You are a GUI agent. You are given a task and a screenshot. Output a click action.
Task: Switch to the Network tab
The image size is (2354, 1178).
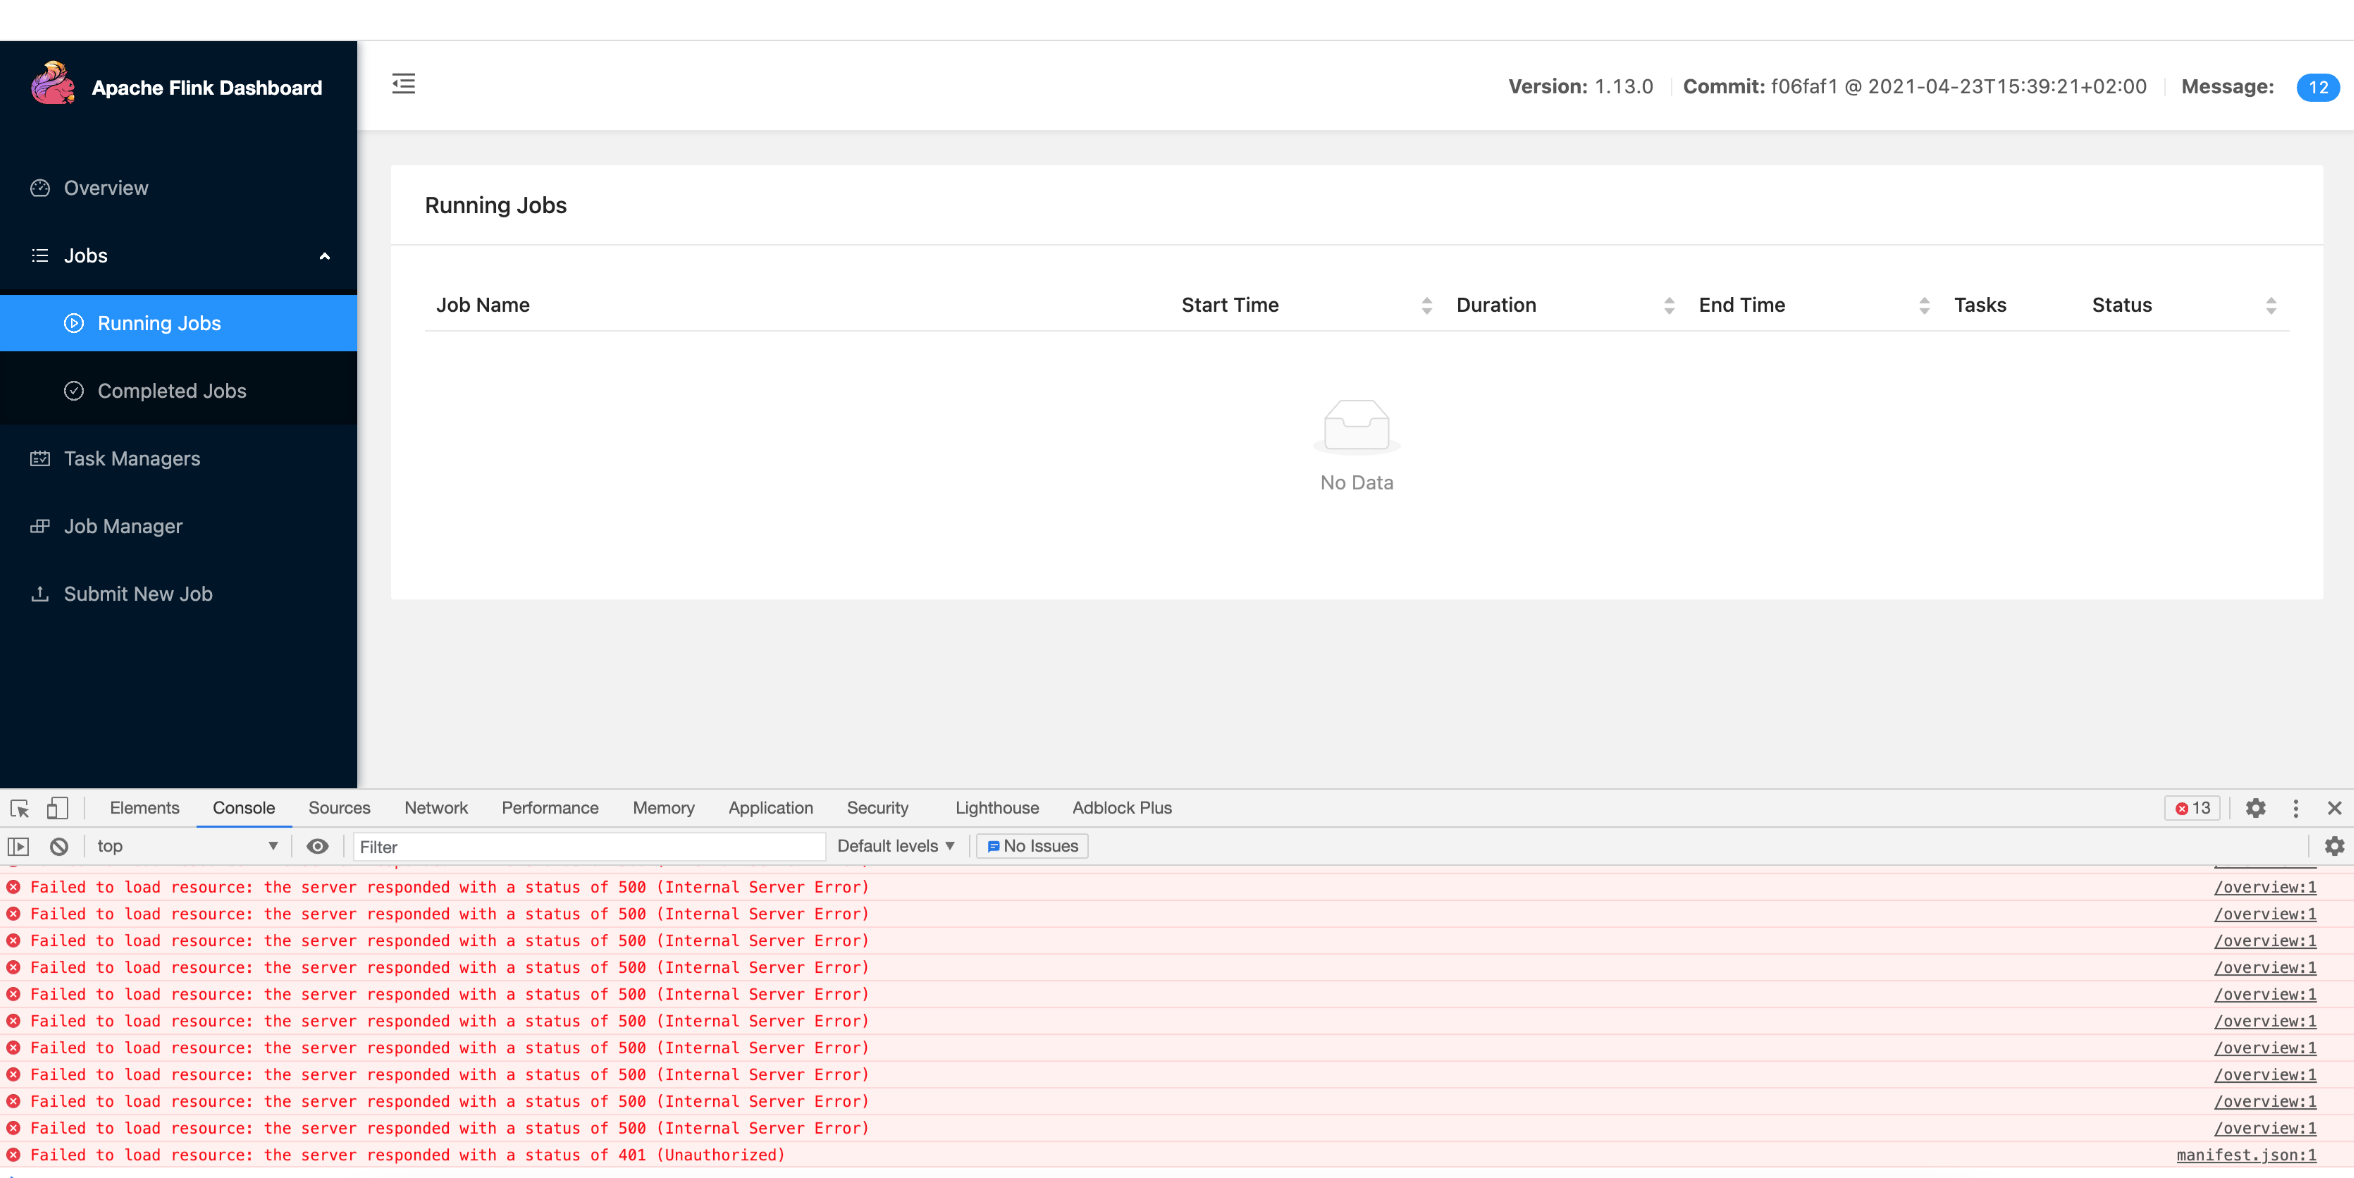[436, 808]
